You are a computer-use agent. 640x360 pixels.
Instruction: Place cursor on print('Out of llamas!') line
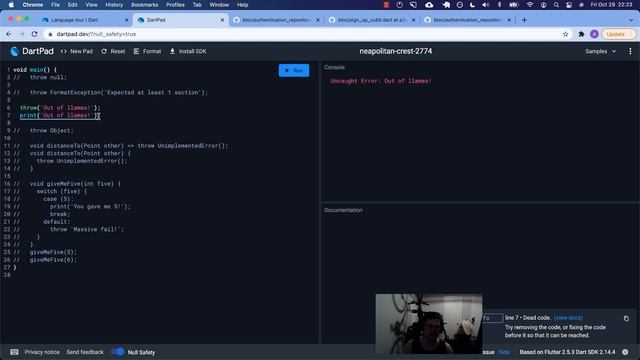pyautogui.click(x=60, y=116)
